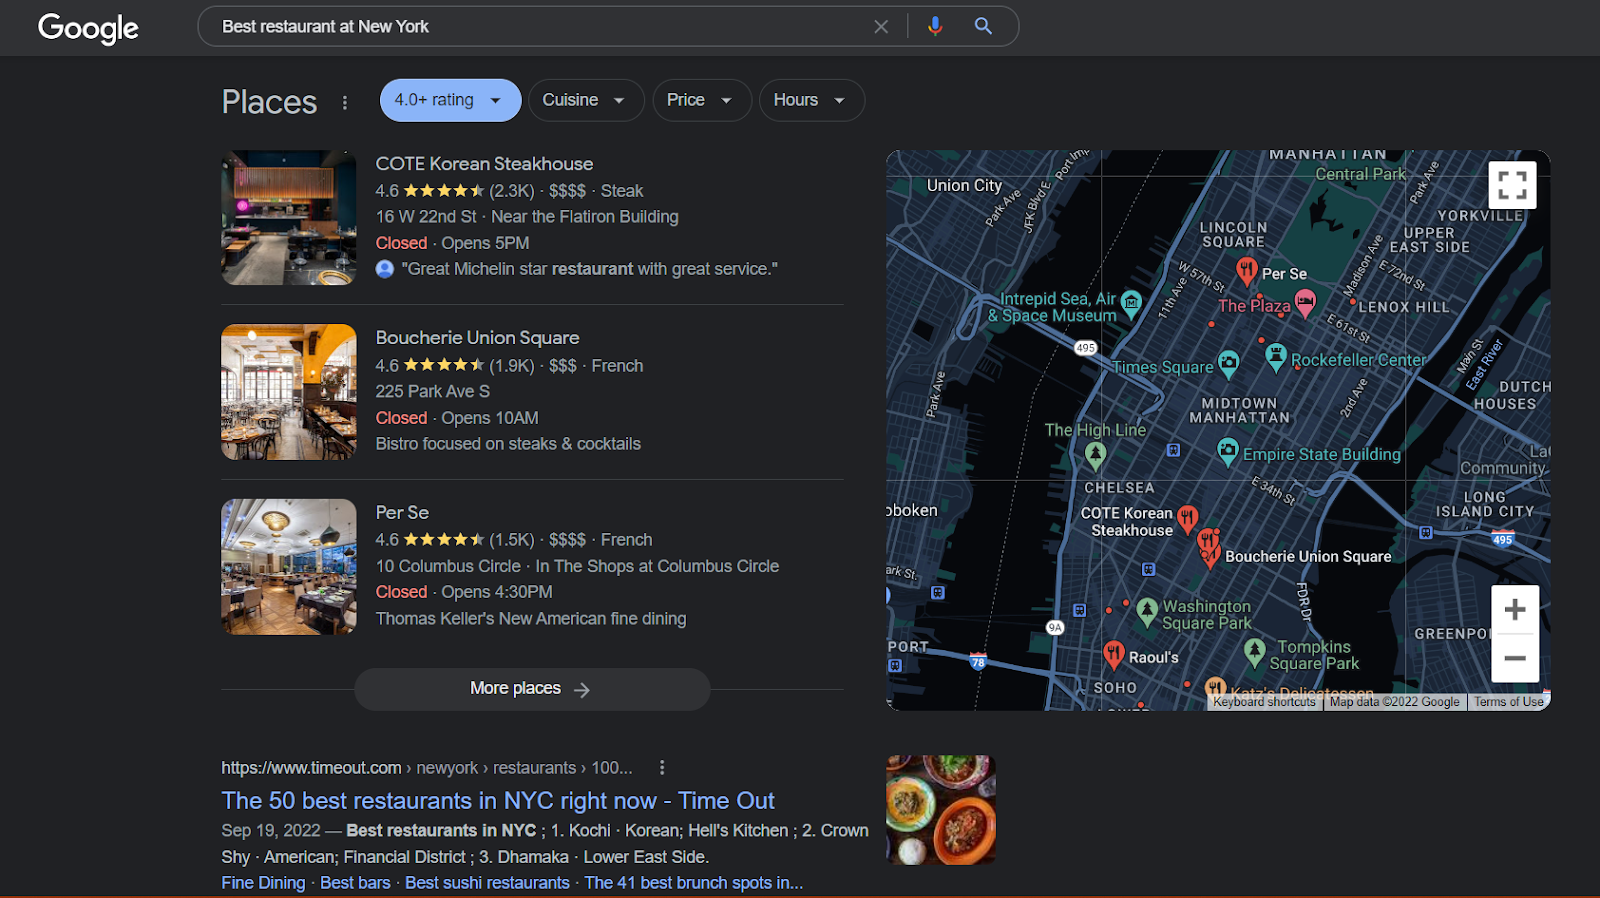This screenshot has width=1600, height=898.
Task: Open the COTE Korean Steakhouse listing
Action: coord(484,164)
